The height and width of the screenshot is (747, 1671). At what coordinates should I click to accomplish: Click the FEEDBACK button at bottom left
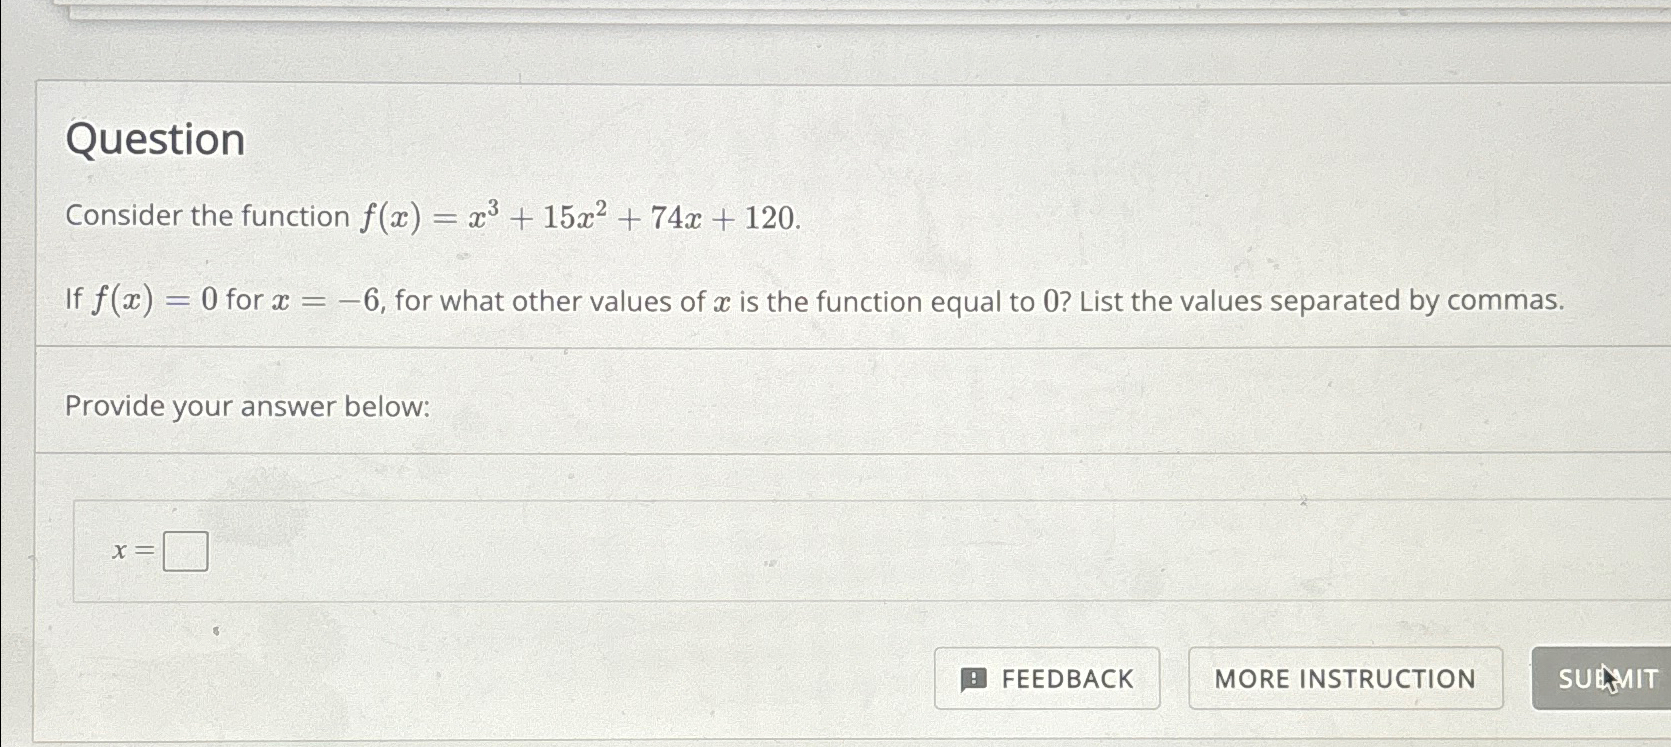(x=1046, y=679)
